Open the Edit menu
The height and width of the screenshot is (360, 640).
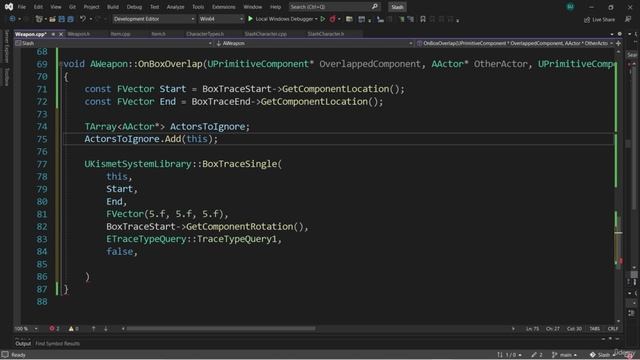tap(38, 7)
